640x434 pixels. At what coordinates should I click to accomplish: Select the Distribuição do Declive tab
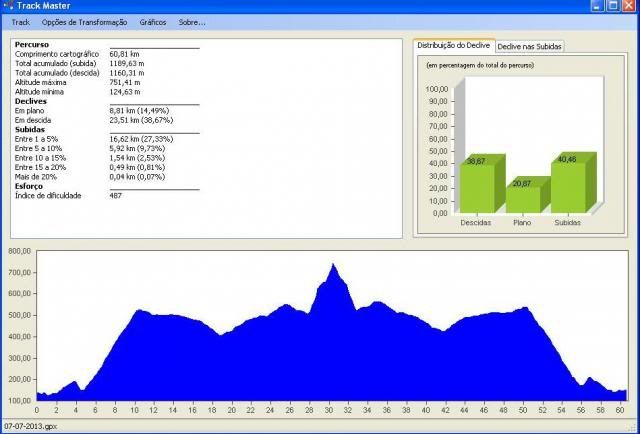(453, 46)
